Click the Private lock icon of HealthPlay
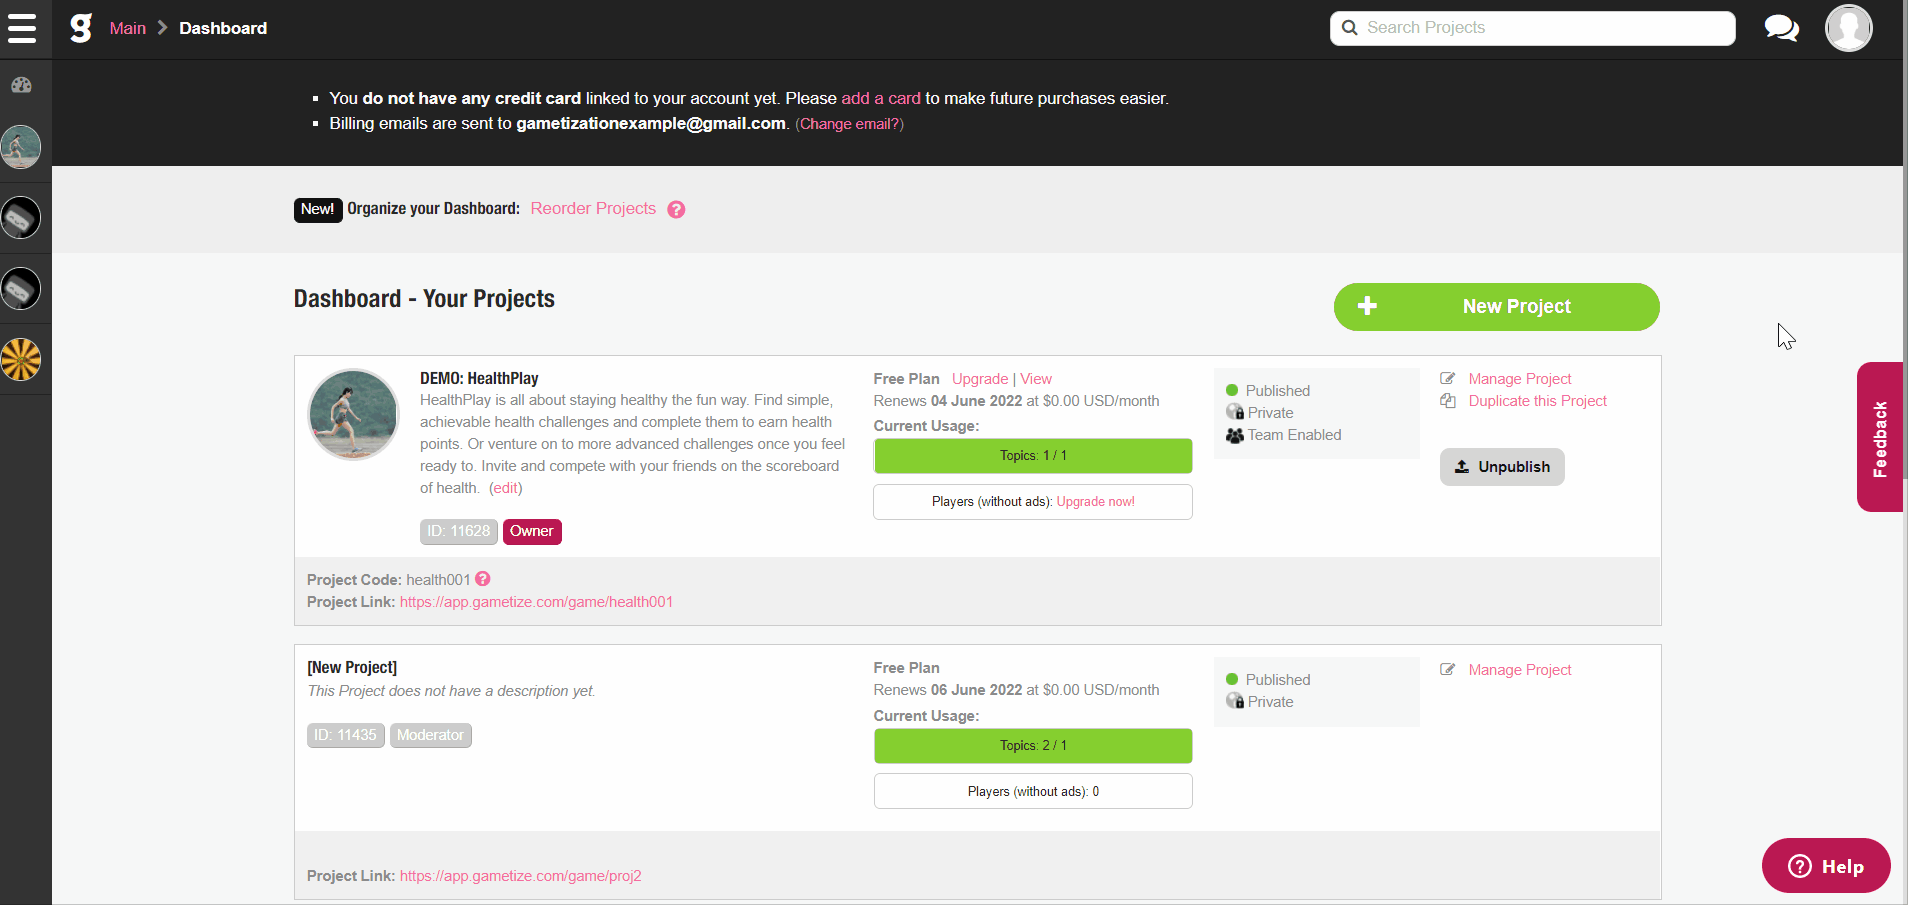Viewport: 1908px width, 905px height. coord(1235,412)
